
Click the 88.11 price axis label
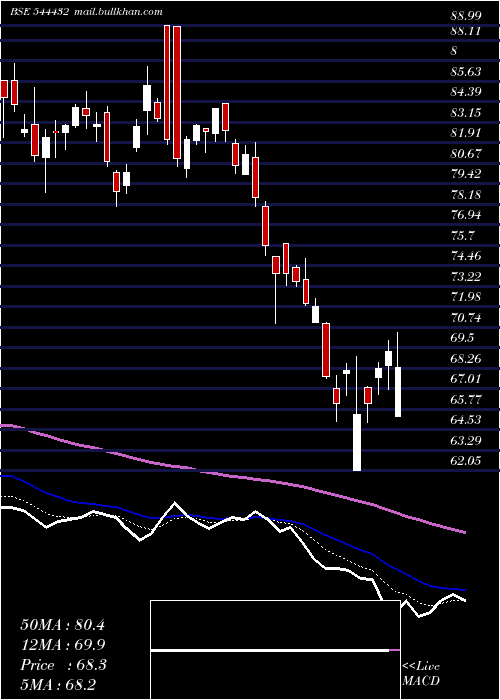click(466, 31)
